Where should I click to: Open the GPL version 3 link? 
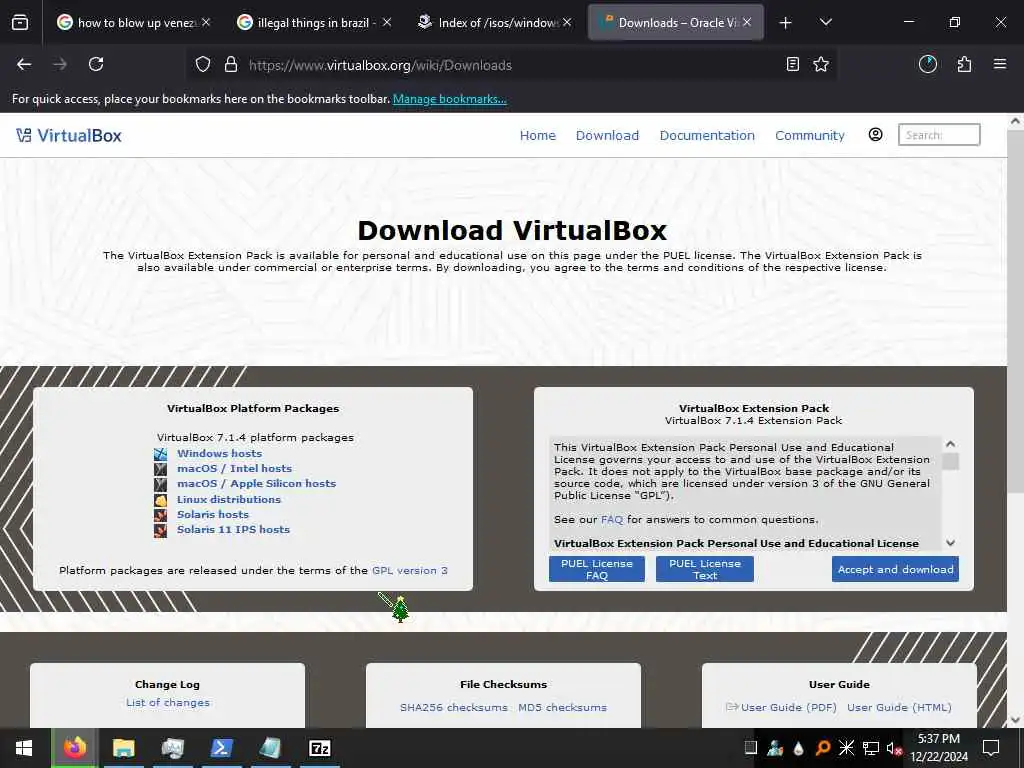click(x=409, y=570)
